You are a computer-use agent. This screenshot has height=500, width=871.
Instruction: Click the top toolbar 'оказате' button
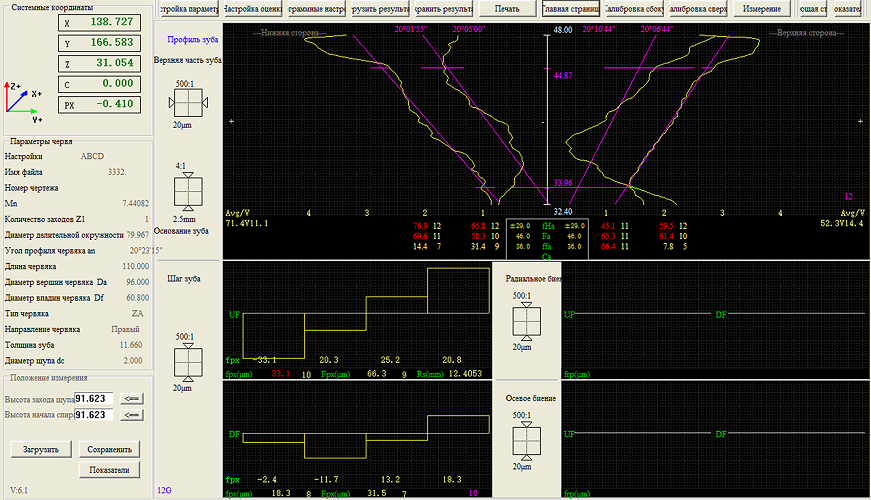[848, 9]
